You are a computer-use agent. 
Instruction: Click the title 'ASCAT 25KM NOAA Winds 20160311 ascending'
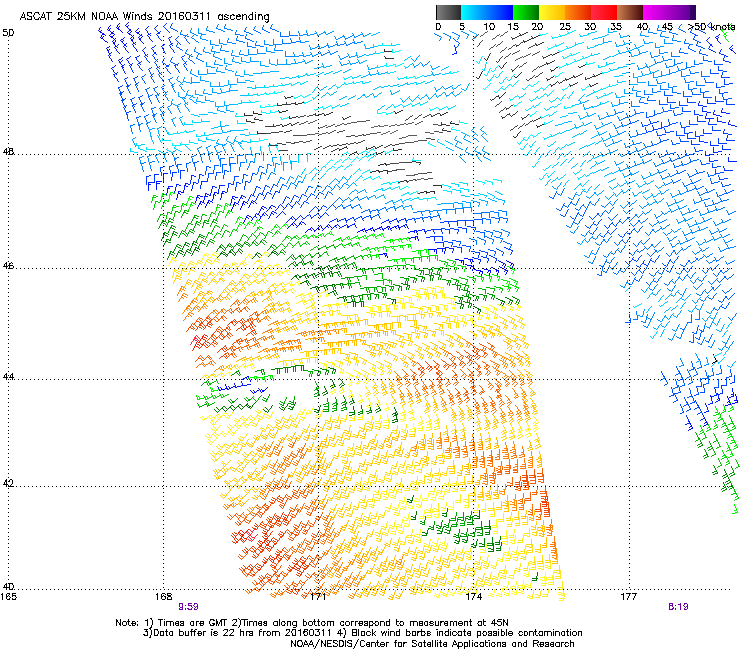(144, 17)
